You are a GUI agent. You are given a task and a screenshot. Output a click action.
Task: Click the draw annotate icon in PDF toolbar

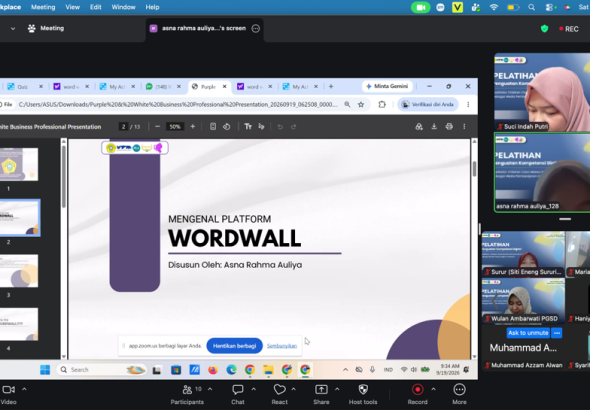[x=262, y=127]
